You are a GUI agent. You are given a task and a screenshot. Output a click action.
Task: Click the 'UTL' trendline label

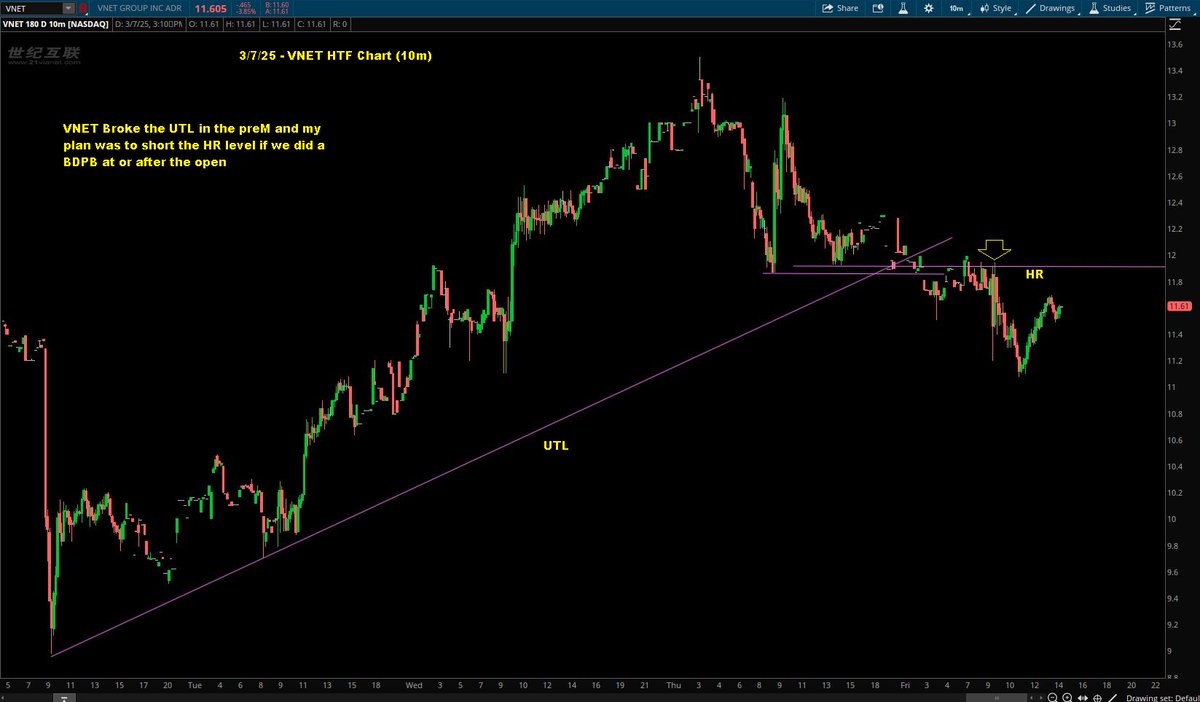(x=556, y=446)
